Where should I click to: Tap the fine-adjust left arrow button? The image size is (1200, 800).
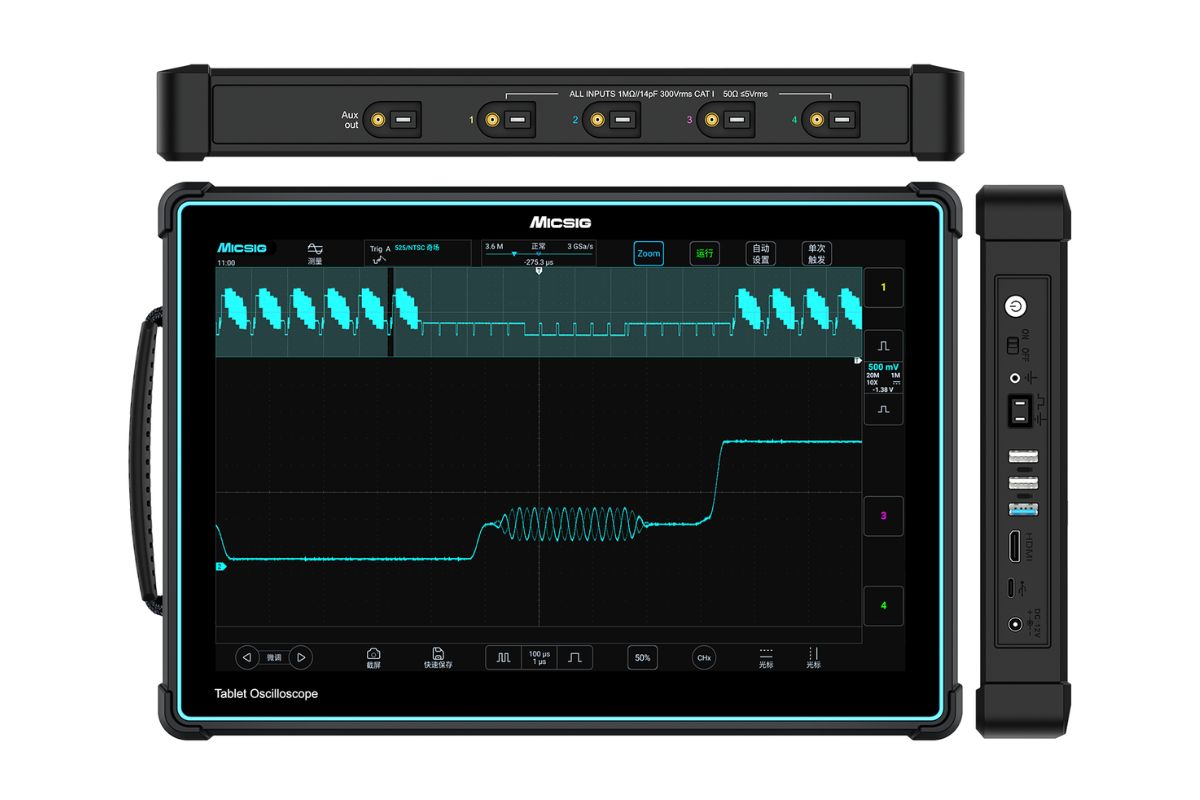click(247, 657)
